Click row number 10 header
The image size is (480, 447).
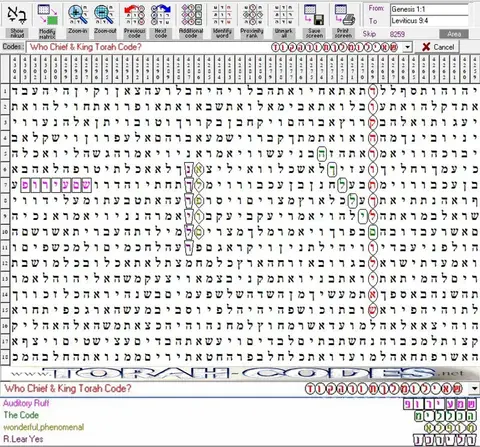(5, 232)
